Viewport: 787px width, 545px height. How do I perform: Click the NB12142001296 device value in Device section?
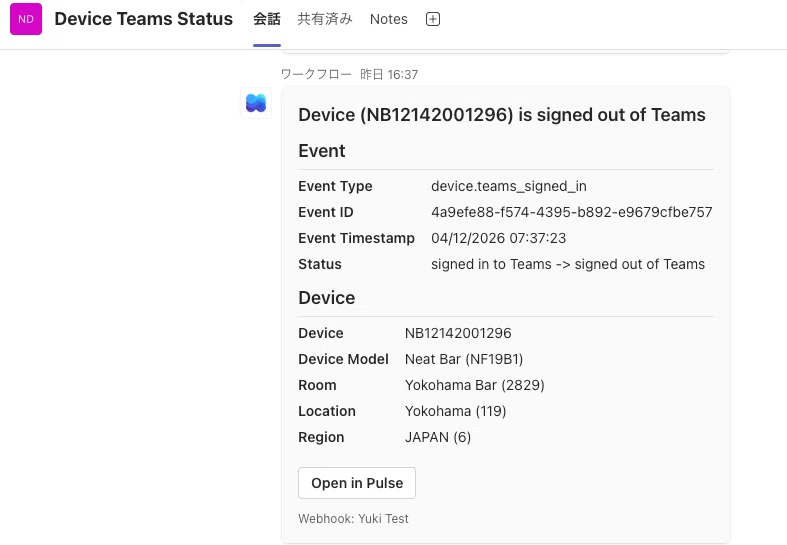click(x=458, y=333)
